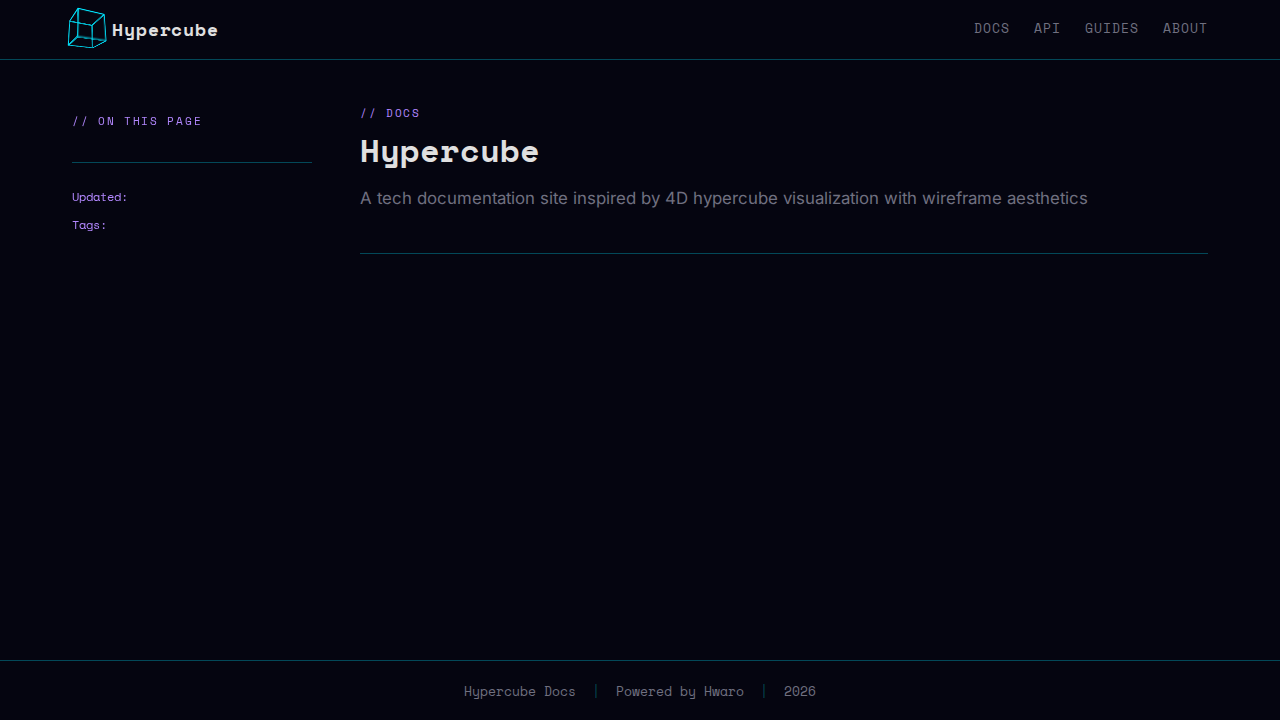Switch to the GUIDES section
The image size is (1280, 720).
(x=1111, y=28)
